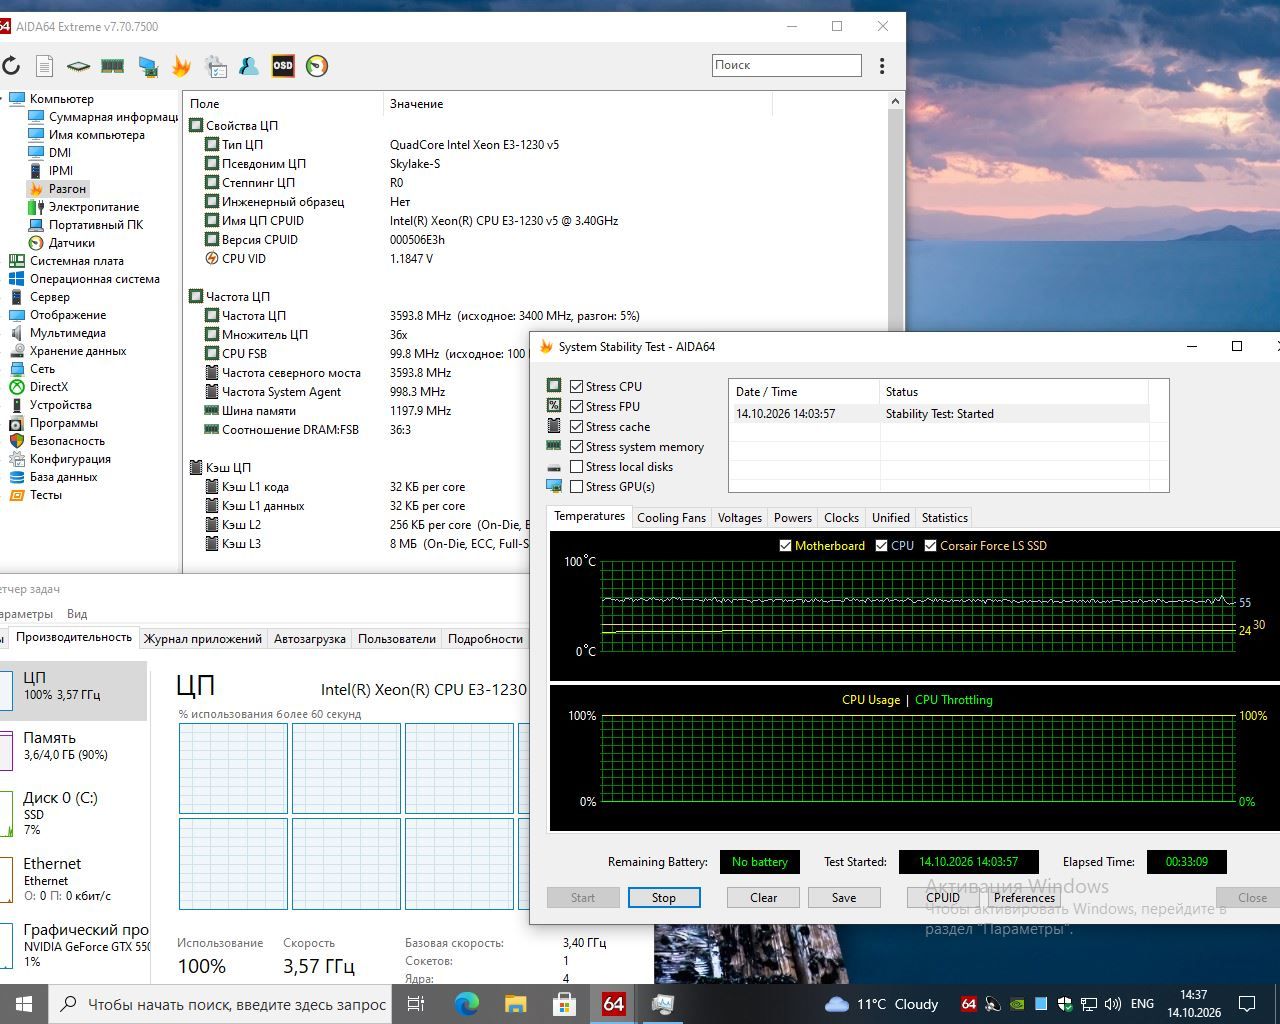Click the CPUID button

coord(943,897)
